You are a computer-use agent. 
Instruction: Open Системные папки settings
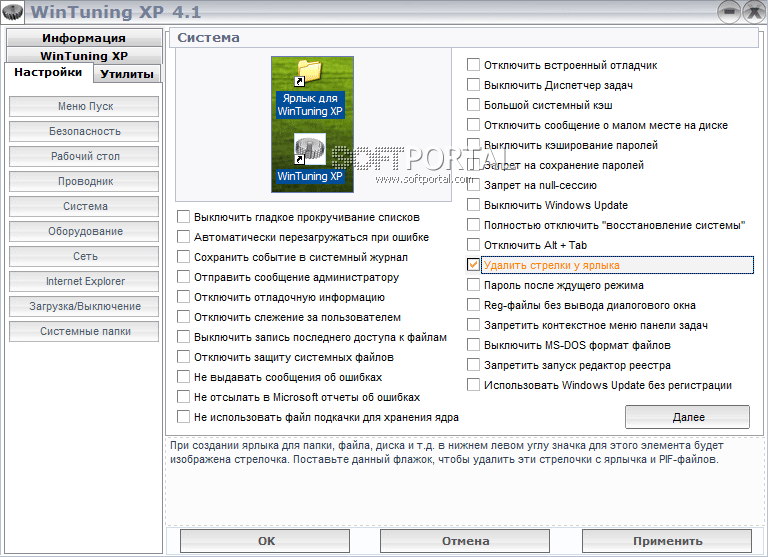[x=84, y=331]
